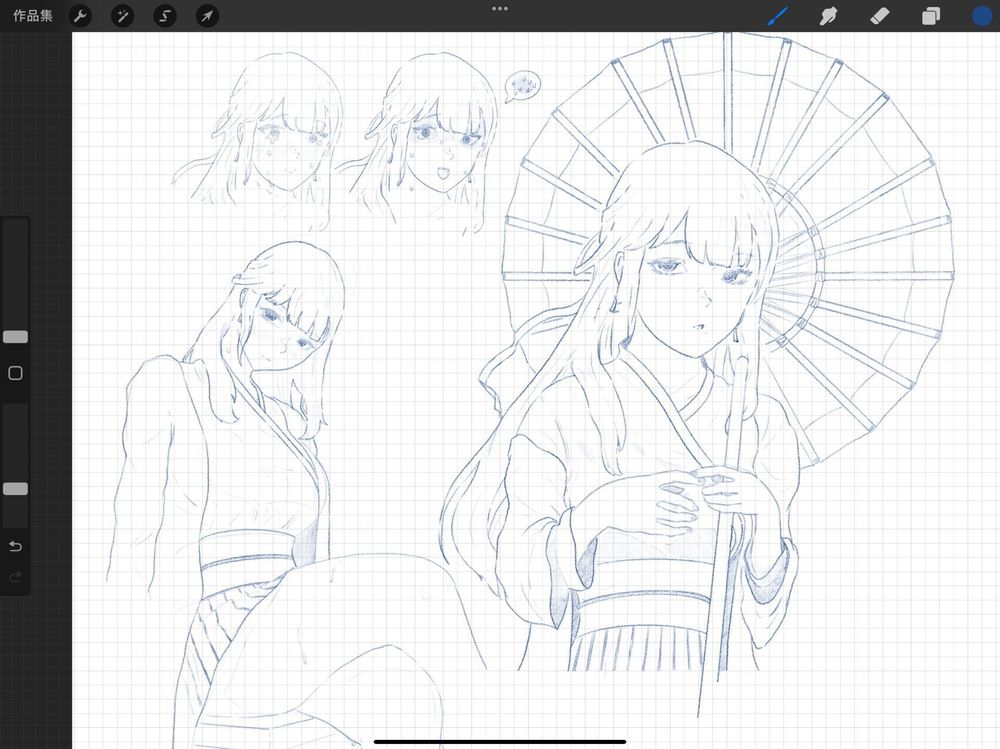The height and width of the screenshot is (749, 1000).
Task: Tap the speech bubble sketch on canvas
Action: pyautogui.click(x=520, y=86)
